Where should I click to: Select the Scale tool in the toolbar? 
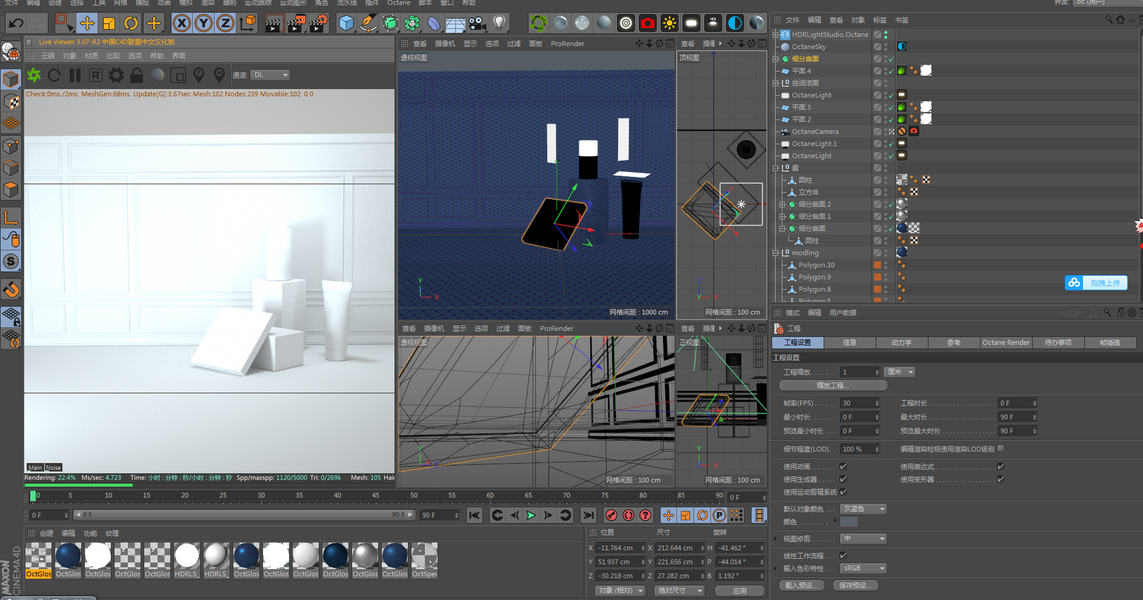pos(109,23)
